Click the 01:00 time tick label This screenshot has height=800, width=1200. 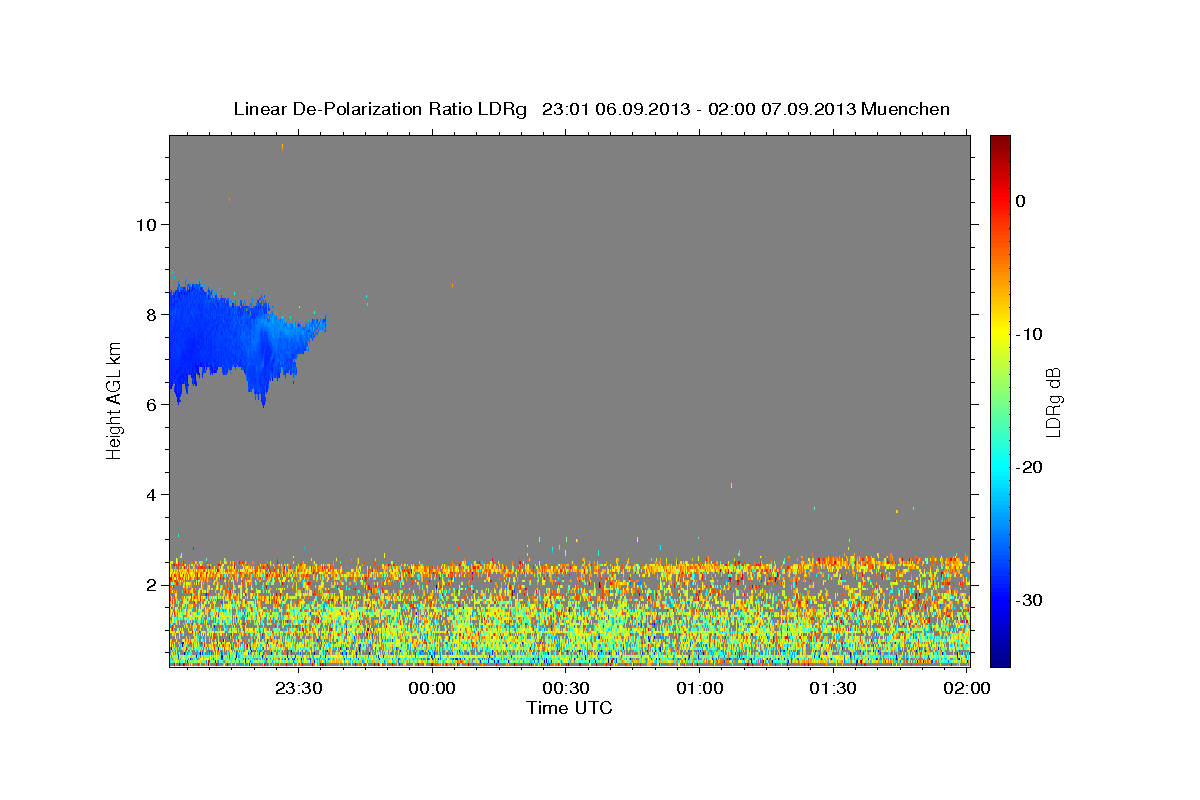[x=700, y=688]
